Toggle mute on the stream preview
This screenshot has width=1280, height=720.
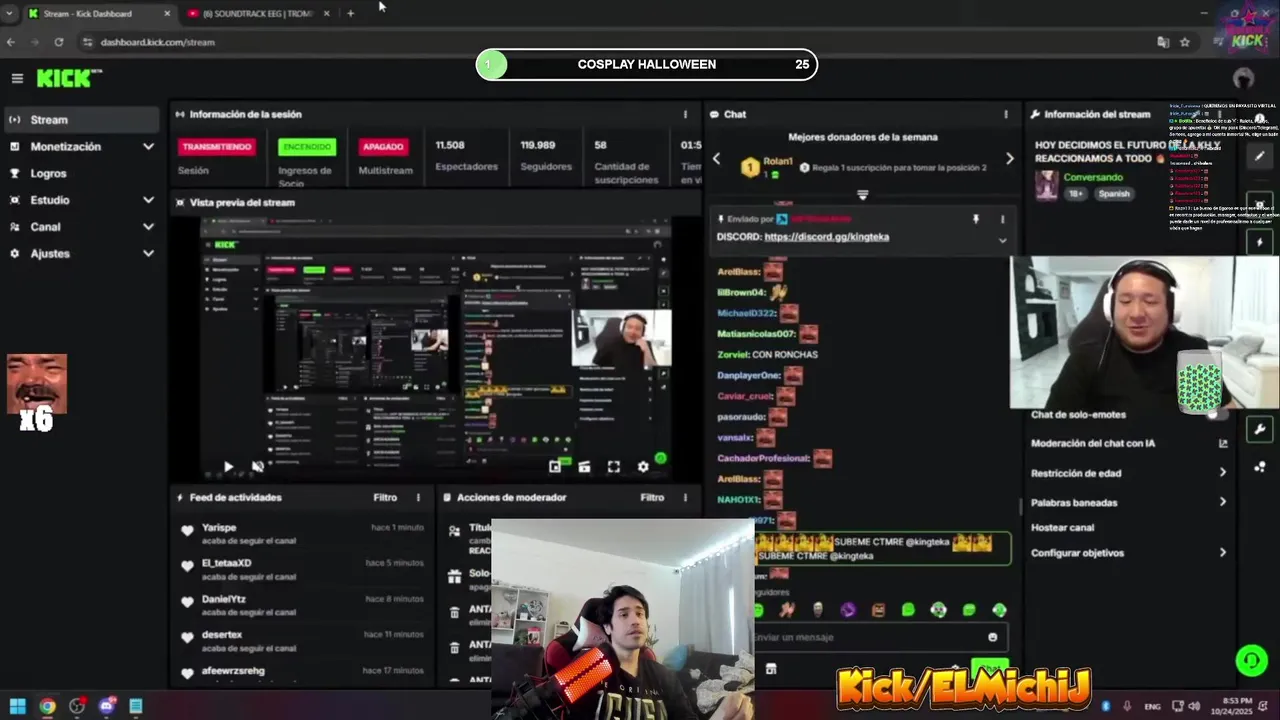257,466
